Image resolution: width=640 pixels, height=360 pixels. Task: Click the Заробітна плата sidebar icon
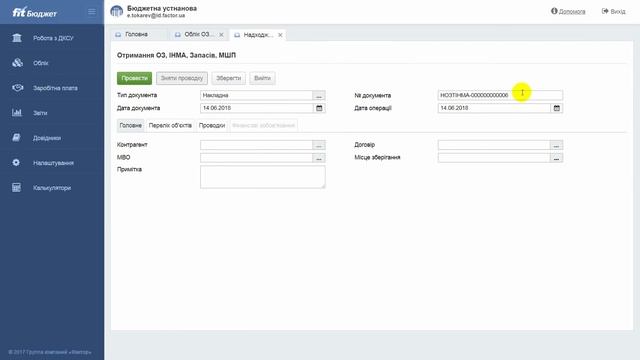(18, 88)
